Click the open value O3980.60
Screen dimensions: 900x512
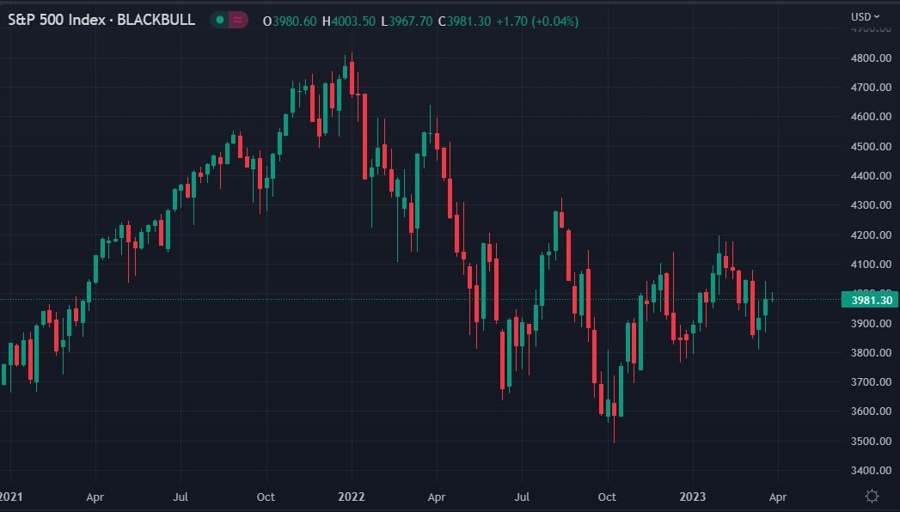pos(289,21)
